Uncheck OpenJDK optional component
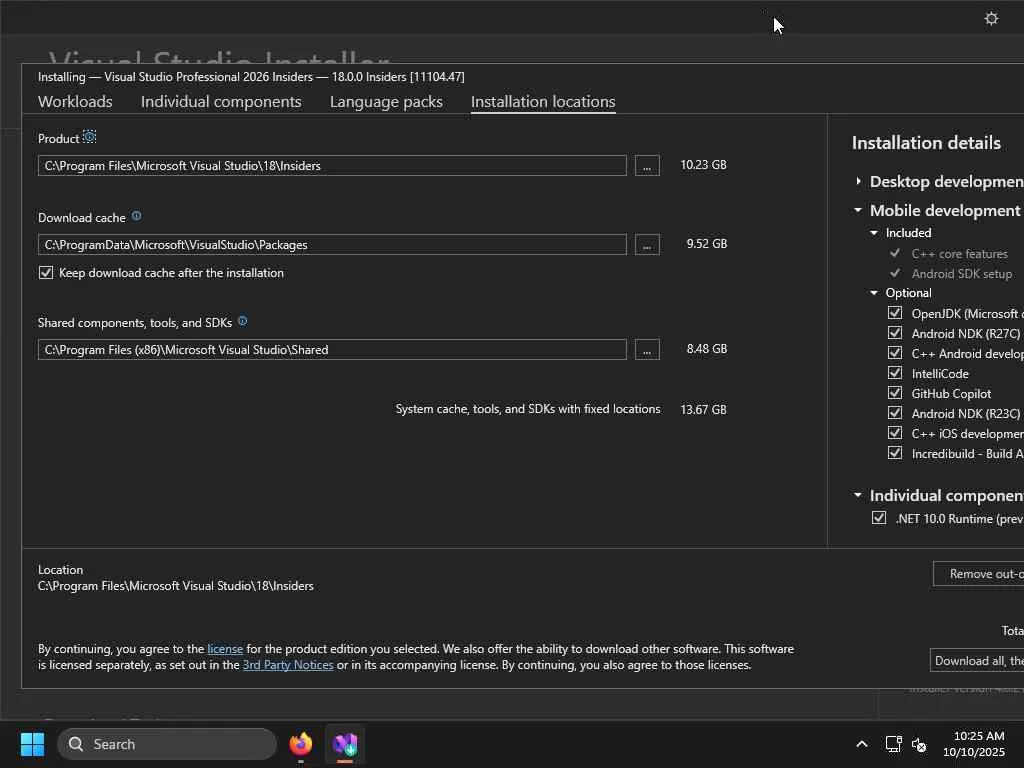Image resolution: width=1024 pixels, height=768 pixels. tap(895, 313)
